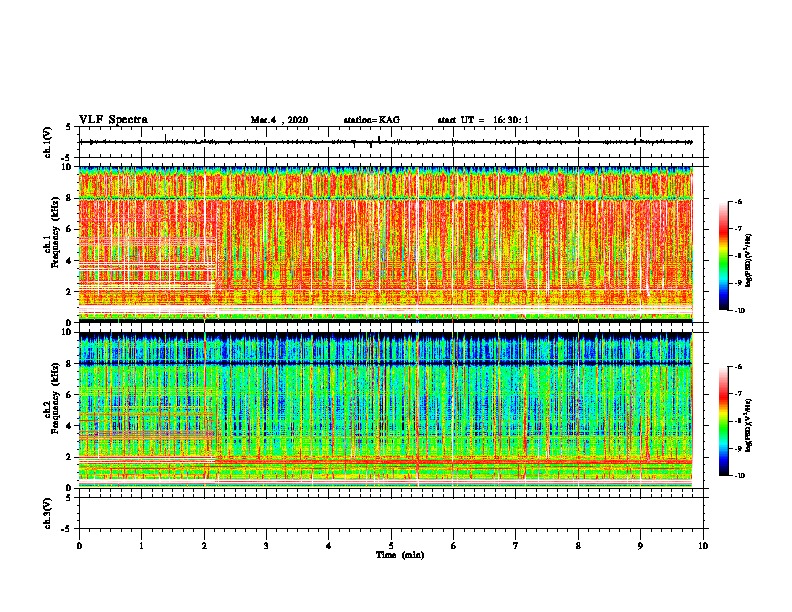The image size is (792, 612).
Task: Click the "10" tick on the time axis
Action: 703,546
